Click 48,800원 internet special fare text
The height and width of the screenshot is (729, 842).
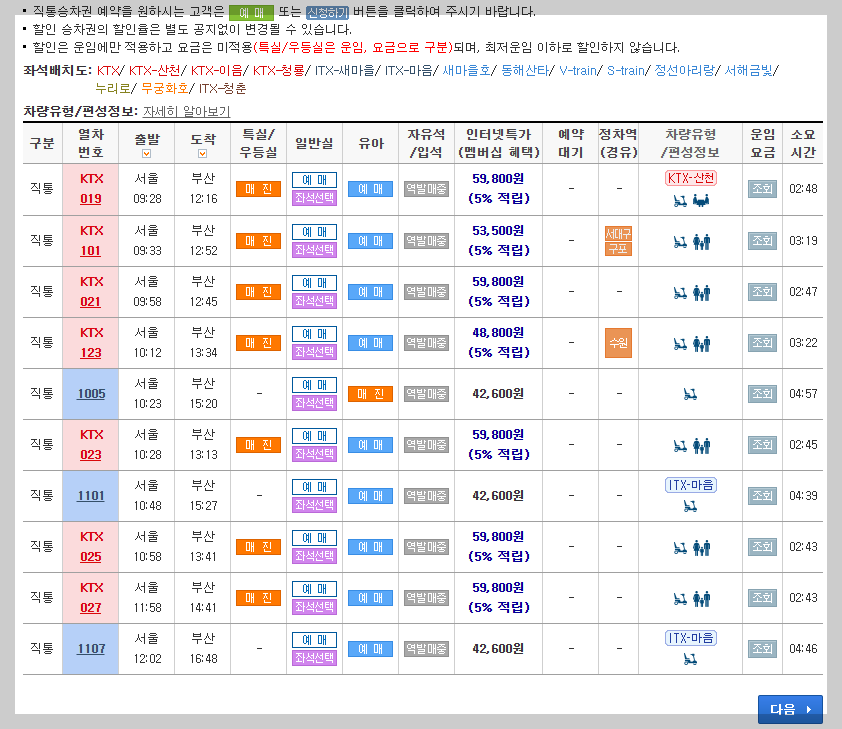498,333
